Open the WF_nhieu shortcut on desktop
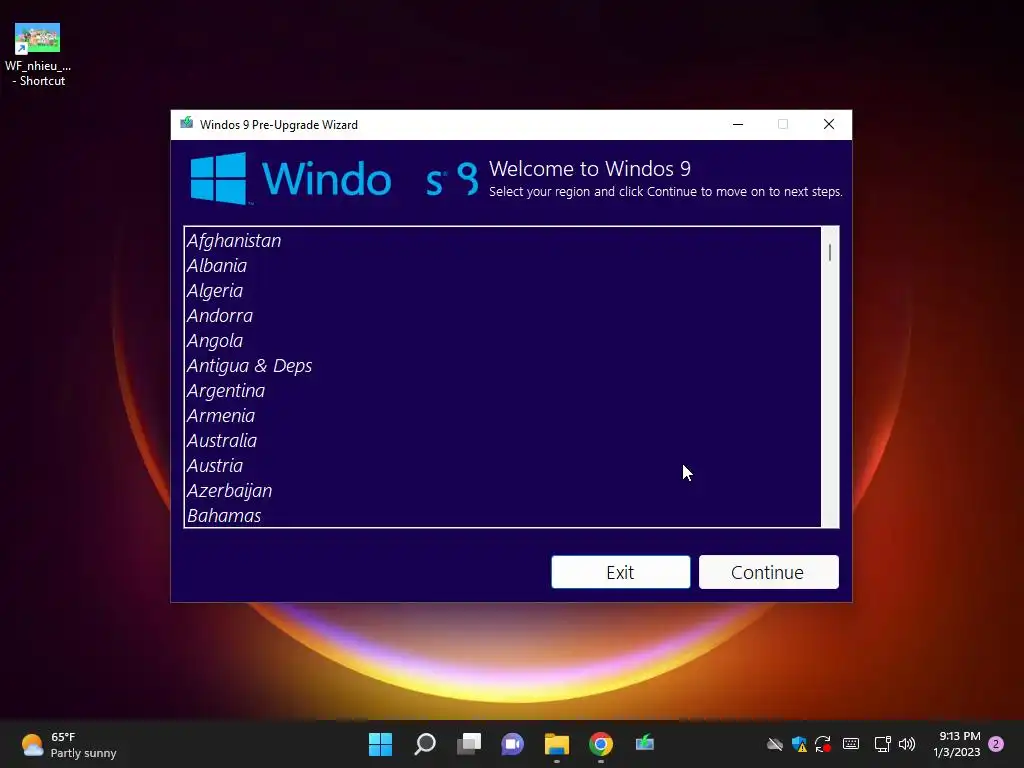This screenshot has height=768, width=1024. coord(38,56)
